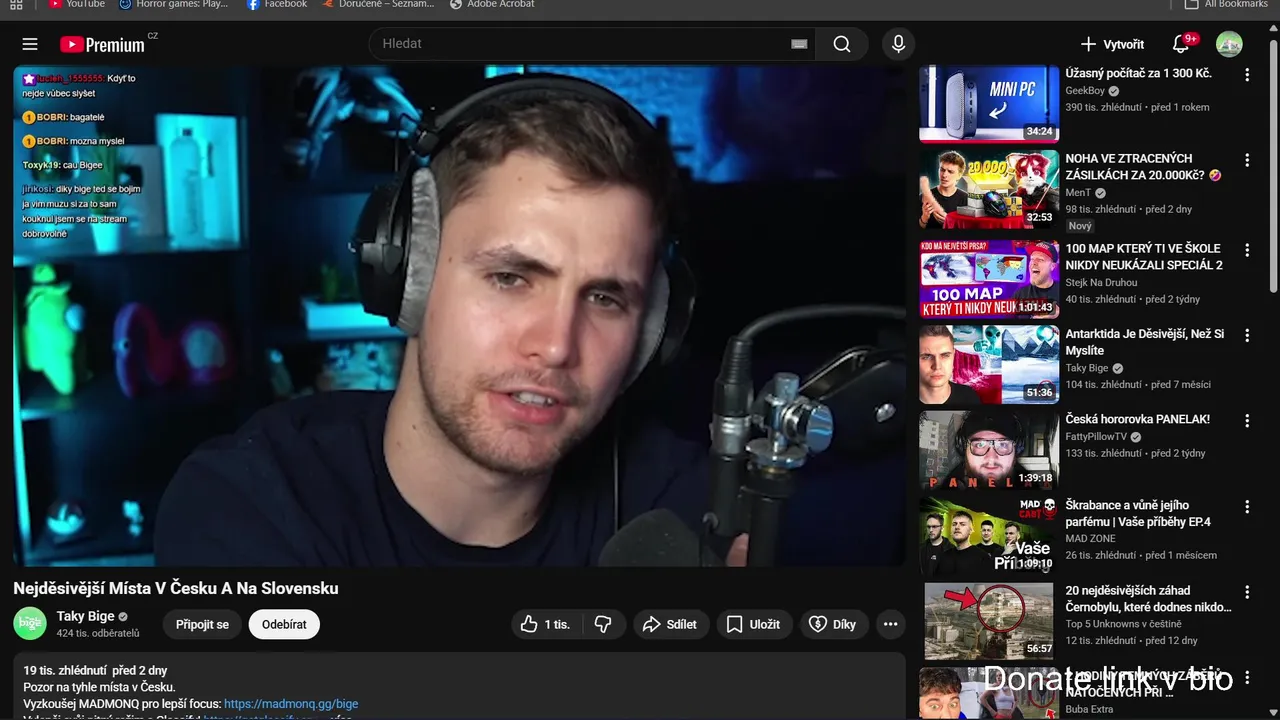Open options for 100 MAP video

(1247, 250)
